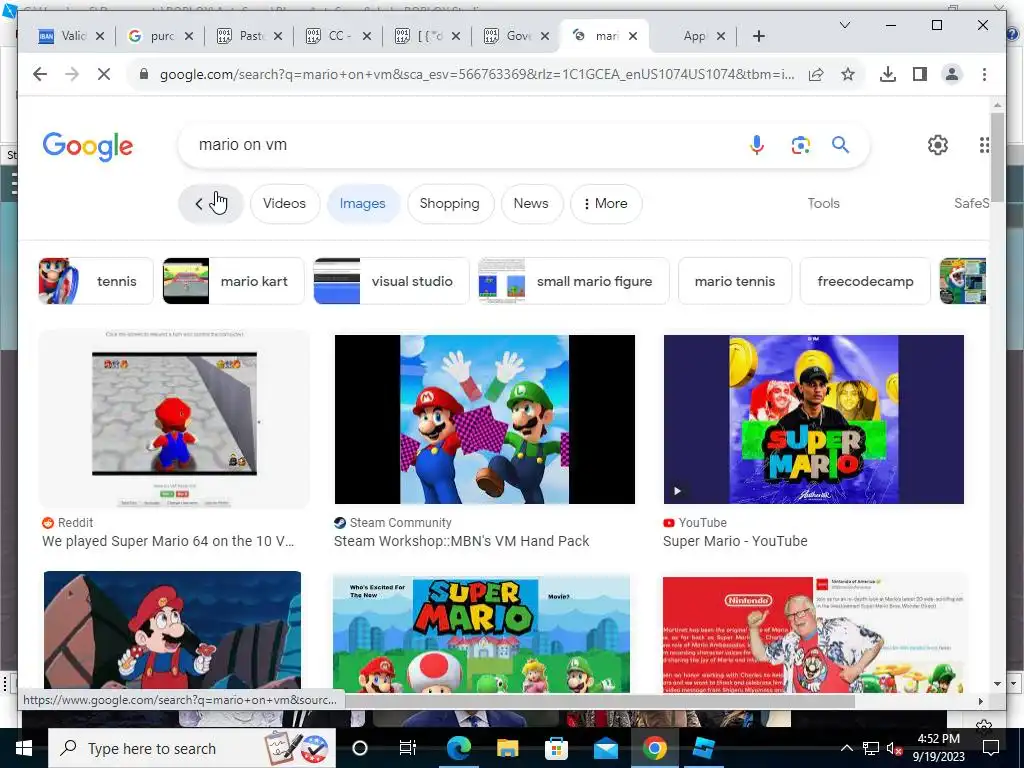The width and height of the screenshot is (1024, 768).
Task: Open the Reddit Super Mario 64 result link
Action: pos(168,541)
